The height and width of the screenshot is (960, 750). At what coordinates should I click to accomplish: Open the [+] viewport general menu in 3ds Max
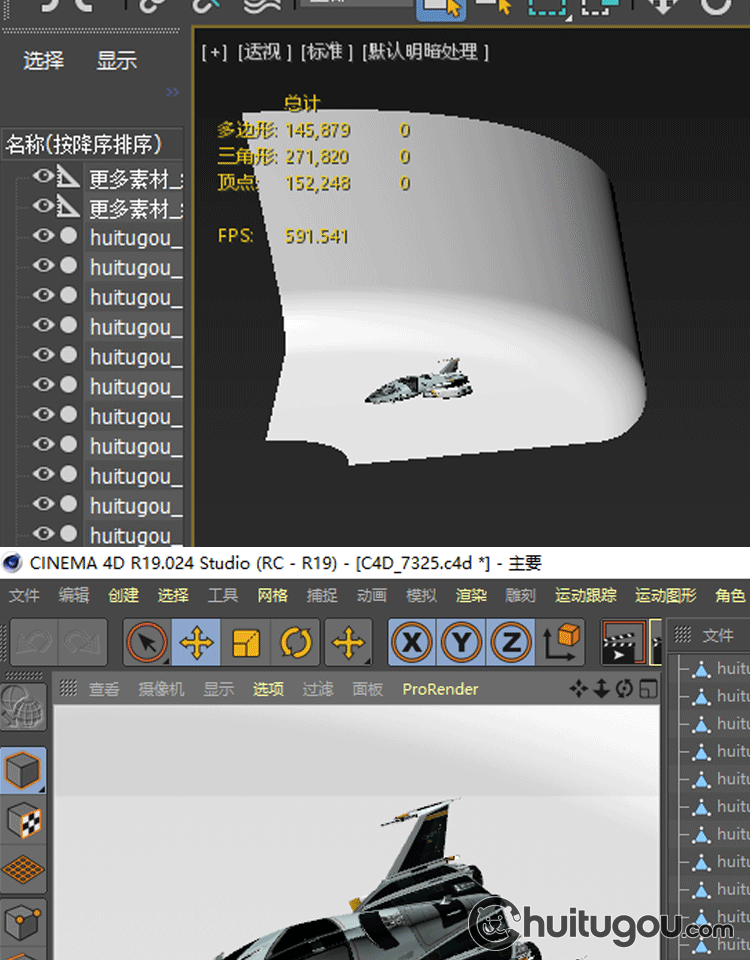point(214,53)
